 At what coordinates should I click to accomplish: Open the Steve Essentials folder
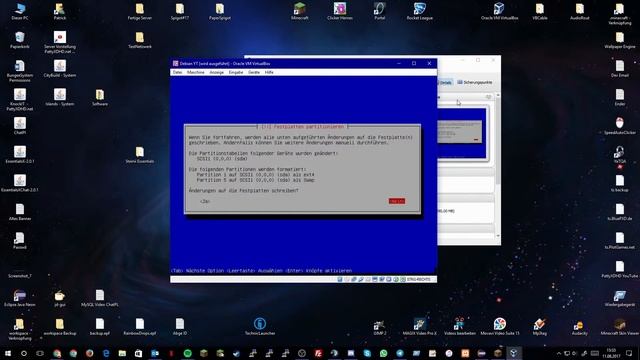tap(140, 154)
